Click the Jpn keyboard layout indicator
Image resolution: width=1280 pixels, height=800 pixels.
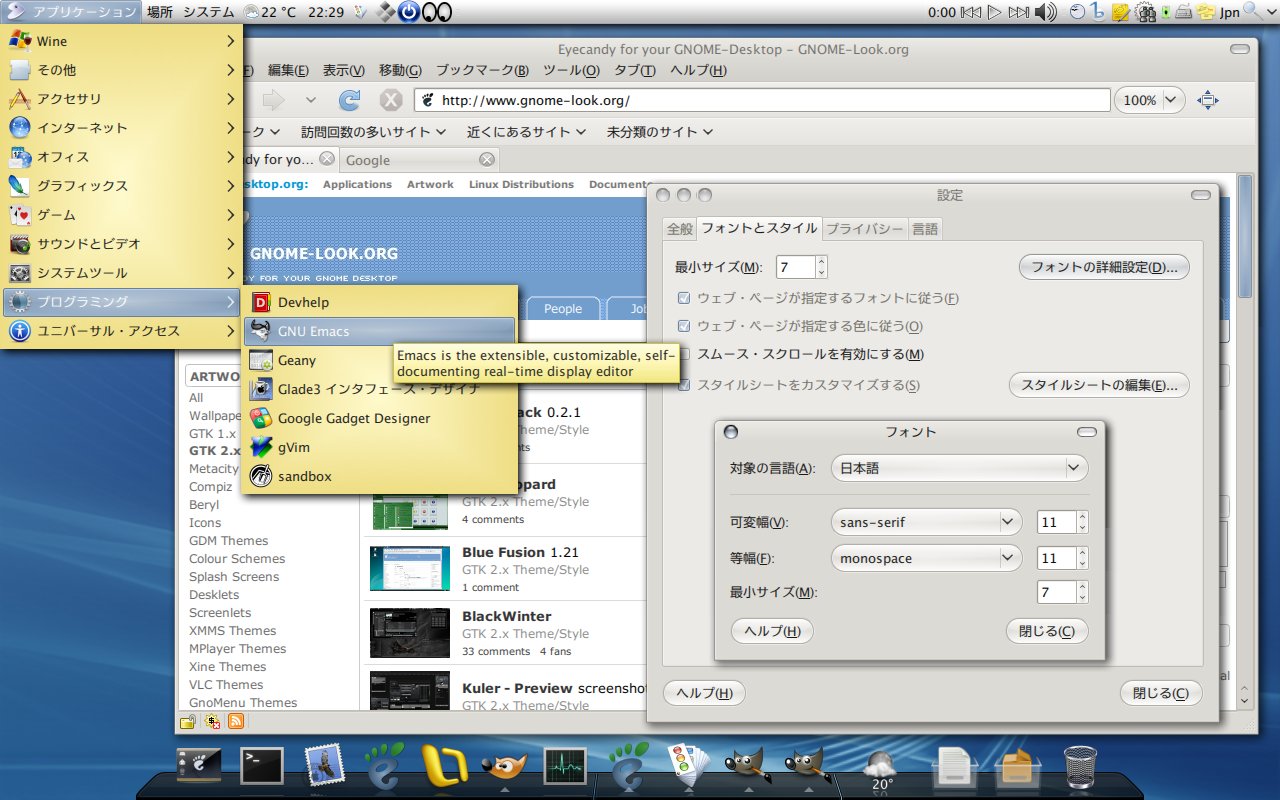point(1230,13)
